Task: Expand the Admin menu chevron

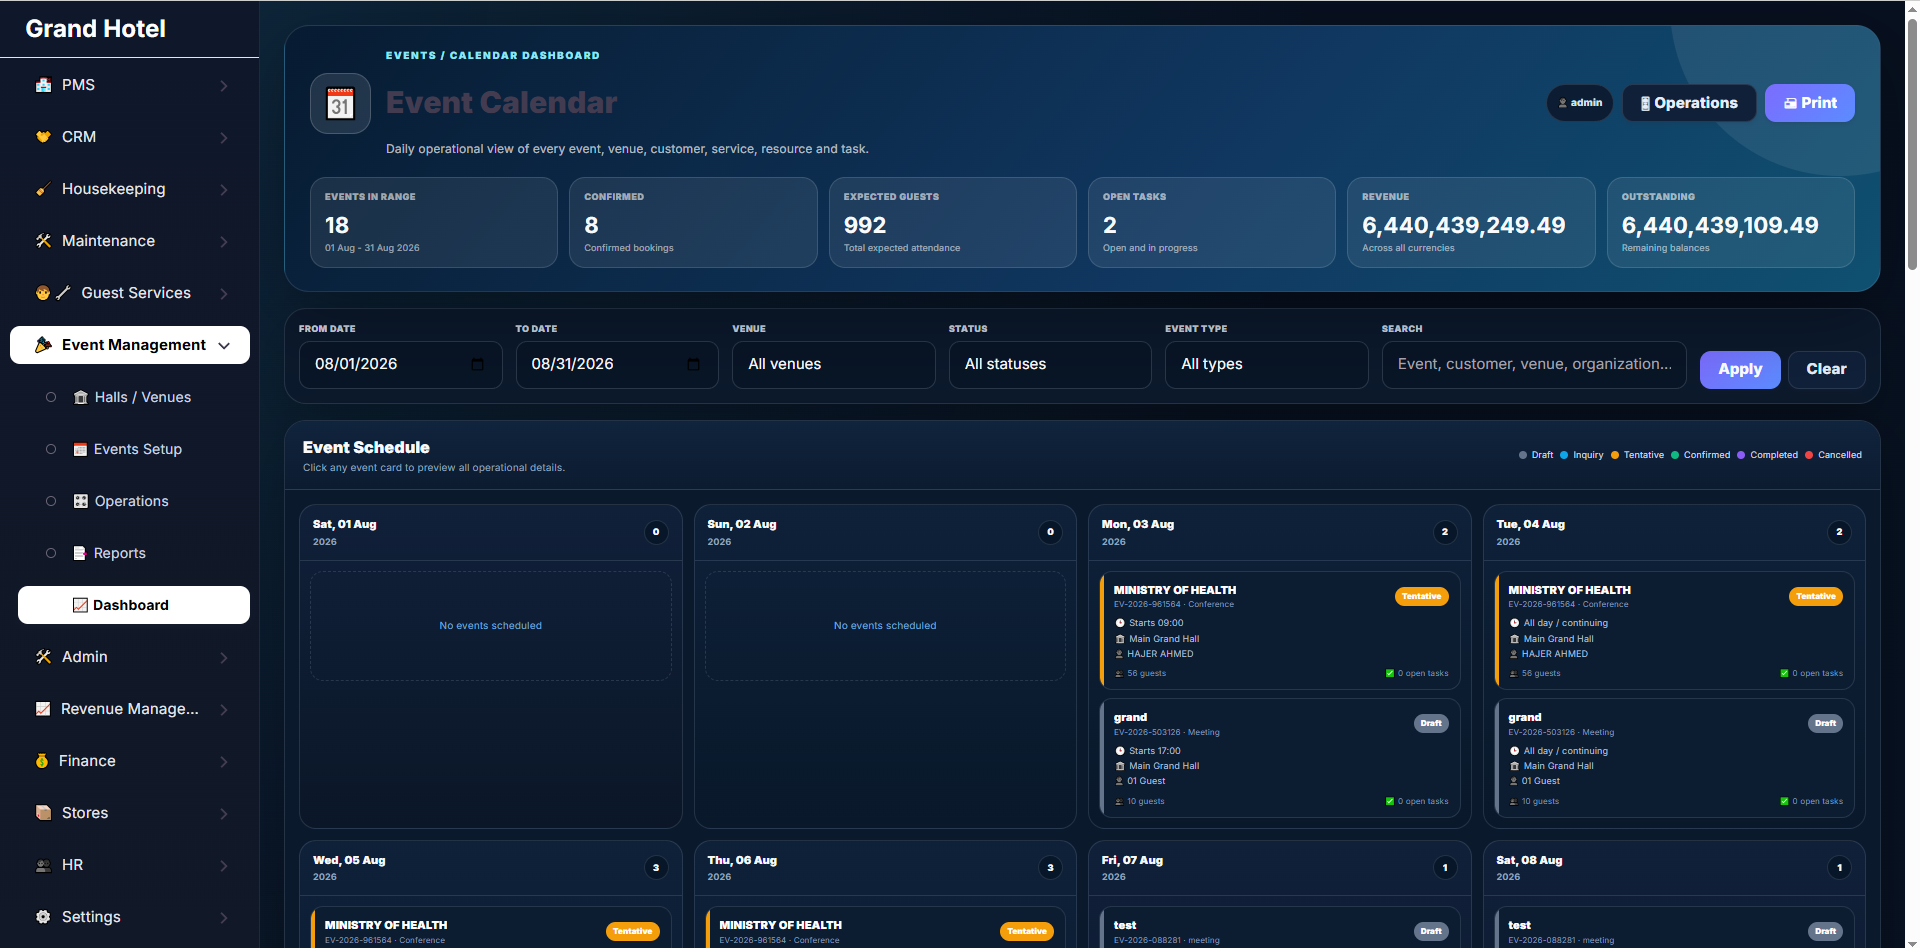Action: [224, 657]
